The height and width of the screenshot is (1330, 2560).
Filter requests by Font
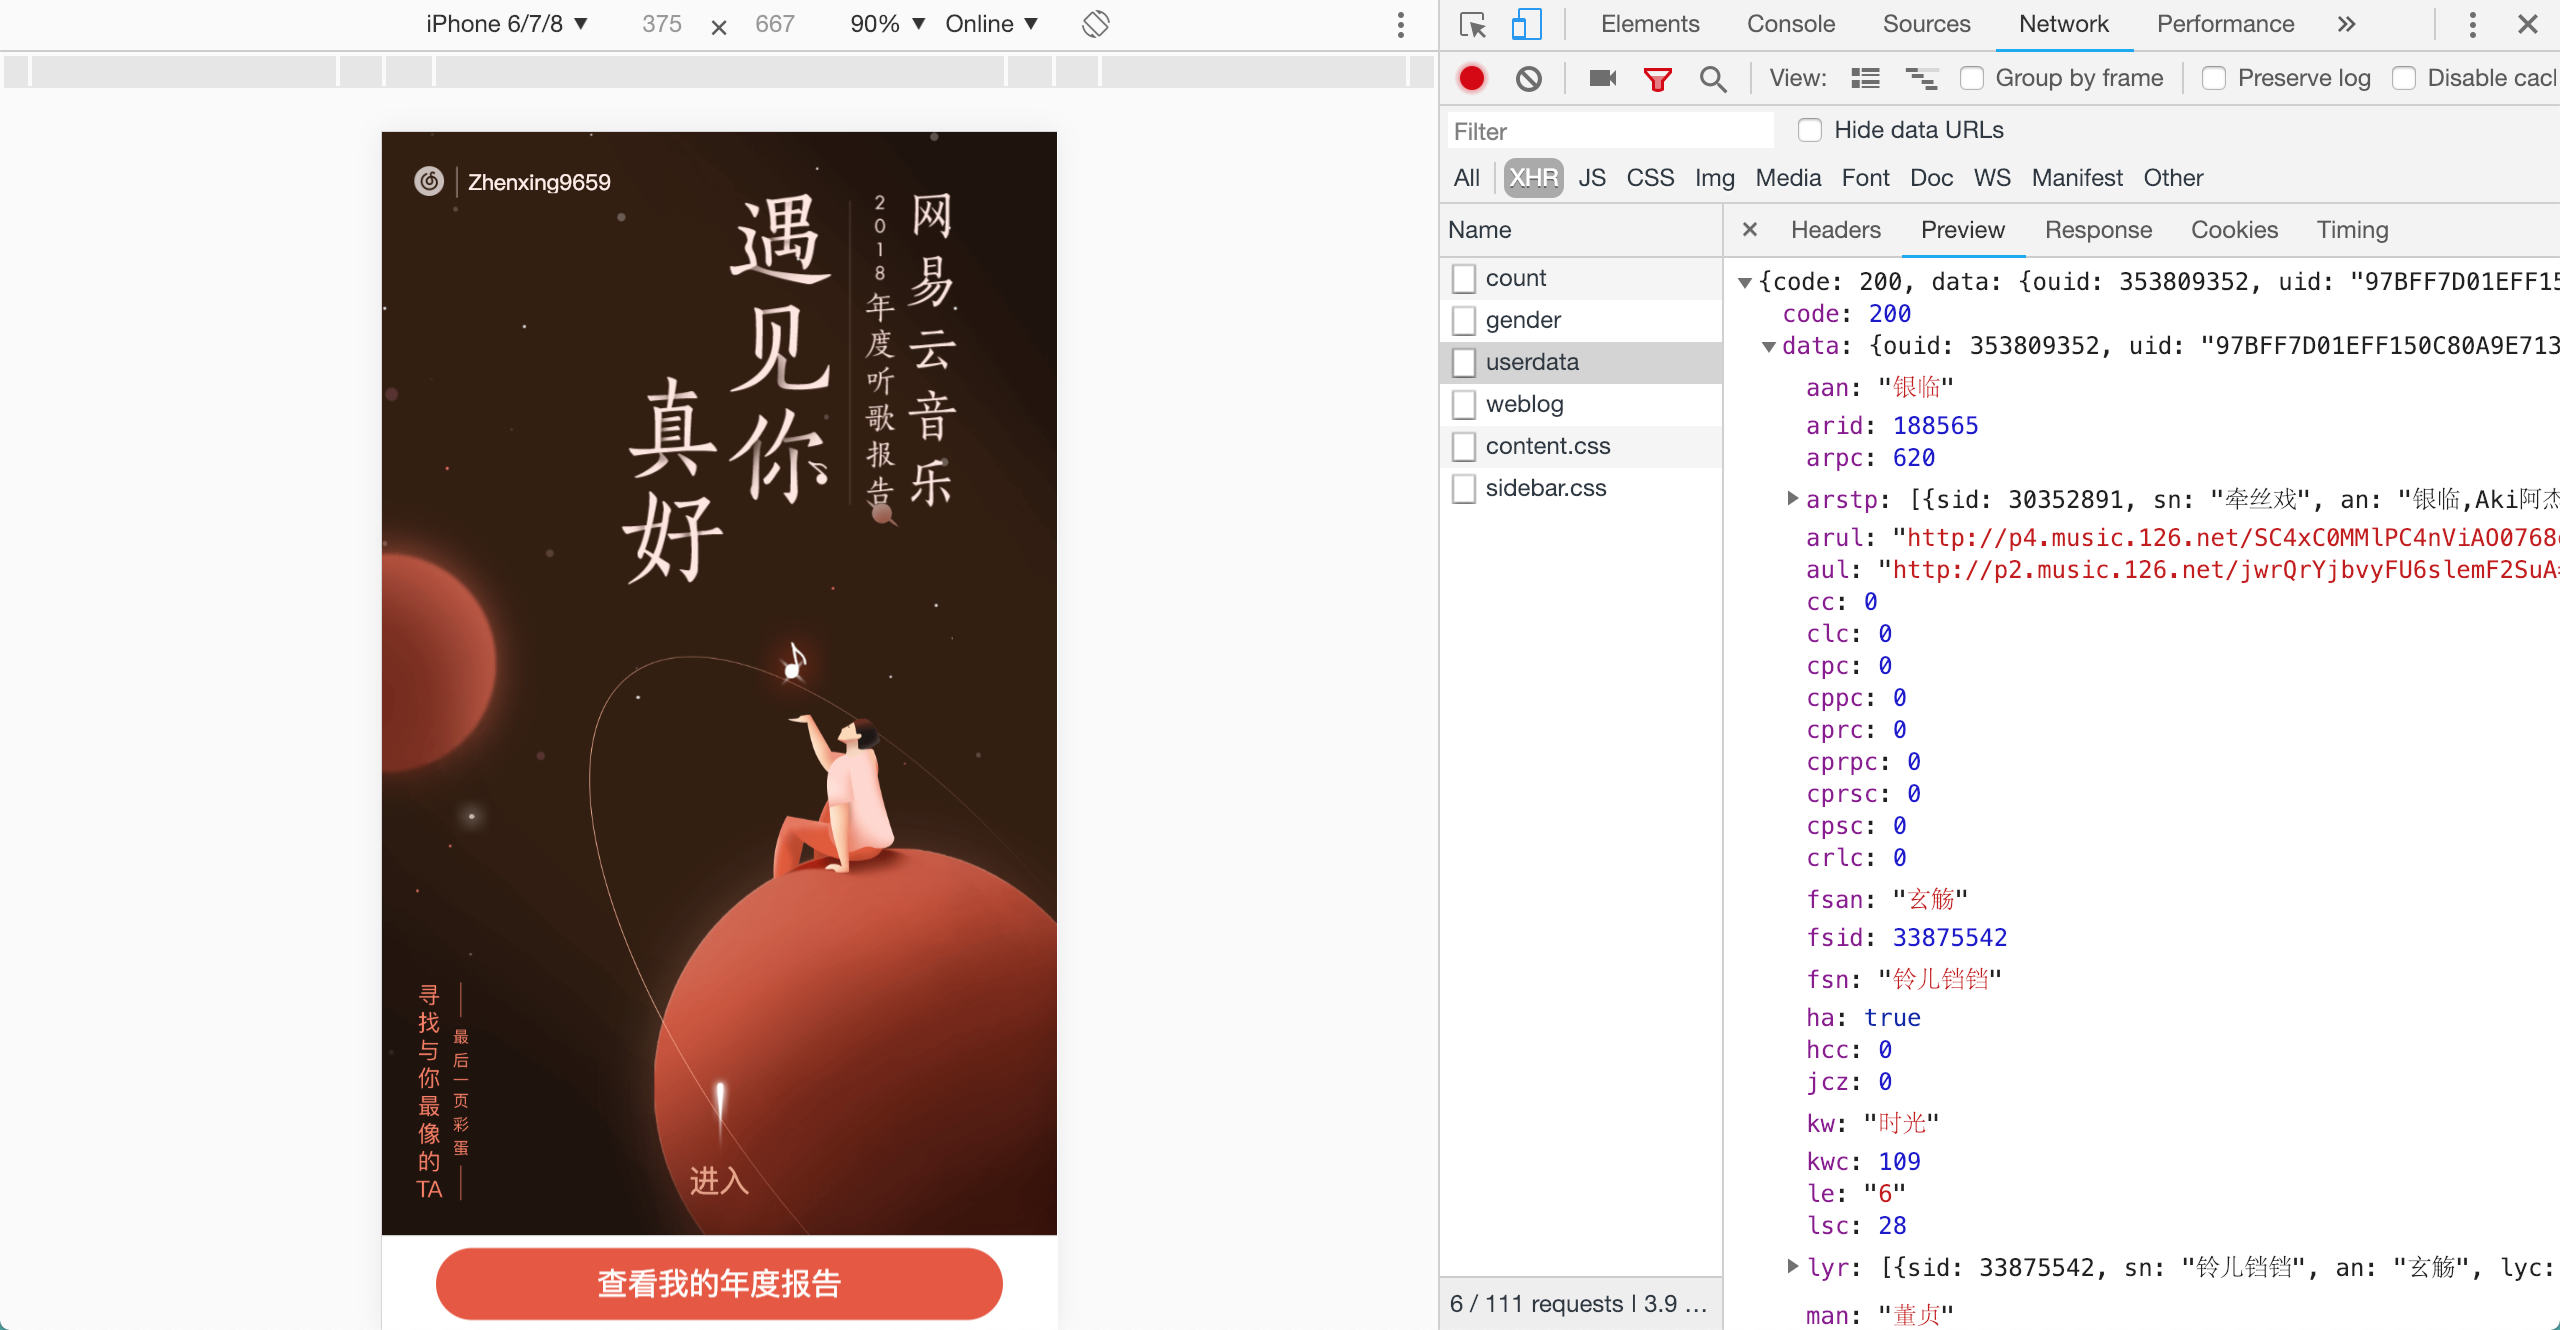coord(1866,178)
